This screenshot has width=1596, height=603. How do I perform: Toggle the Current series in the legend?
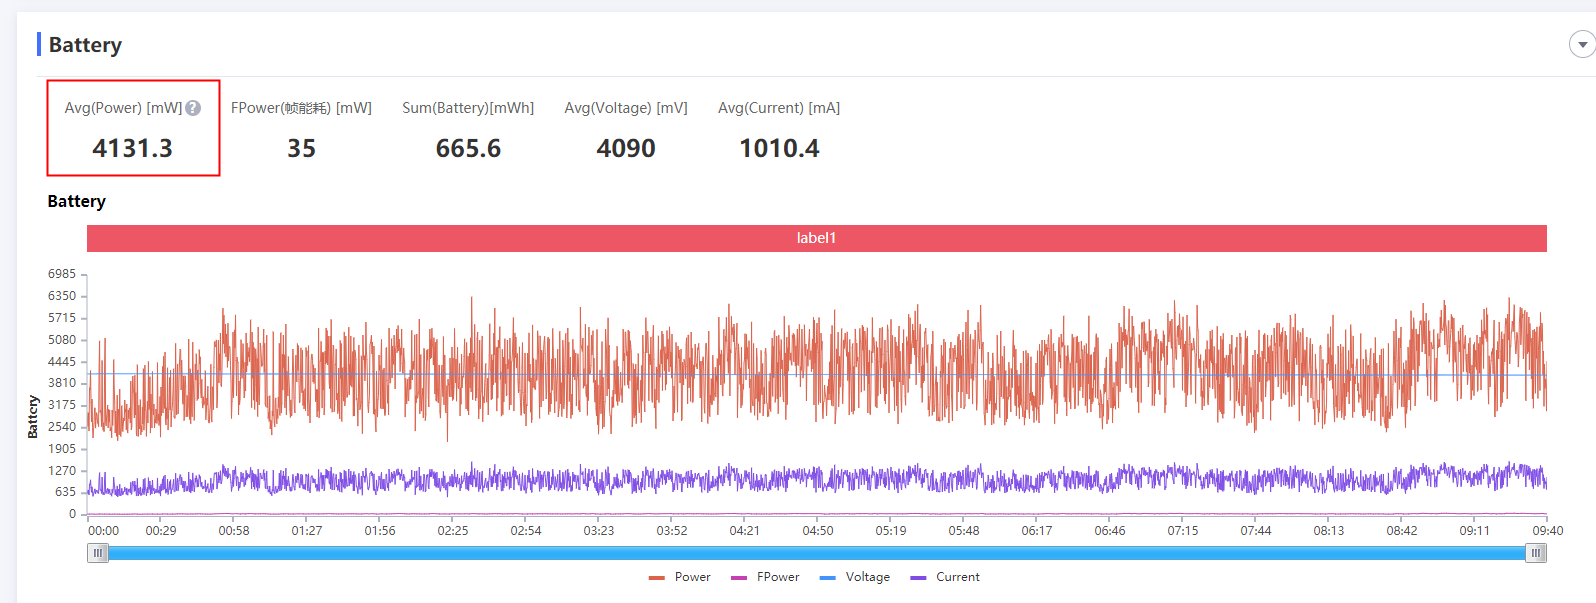tap(945, 577)
